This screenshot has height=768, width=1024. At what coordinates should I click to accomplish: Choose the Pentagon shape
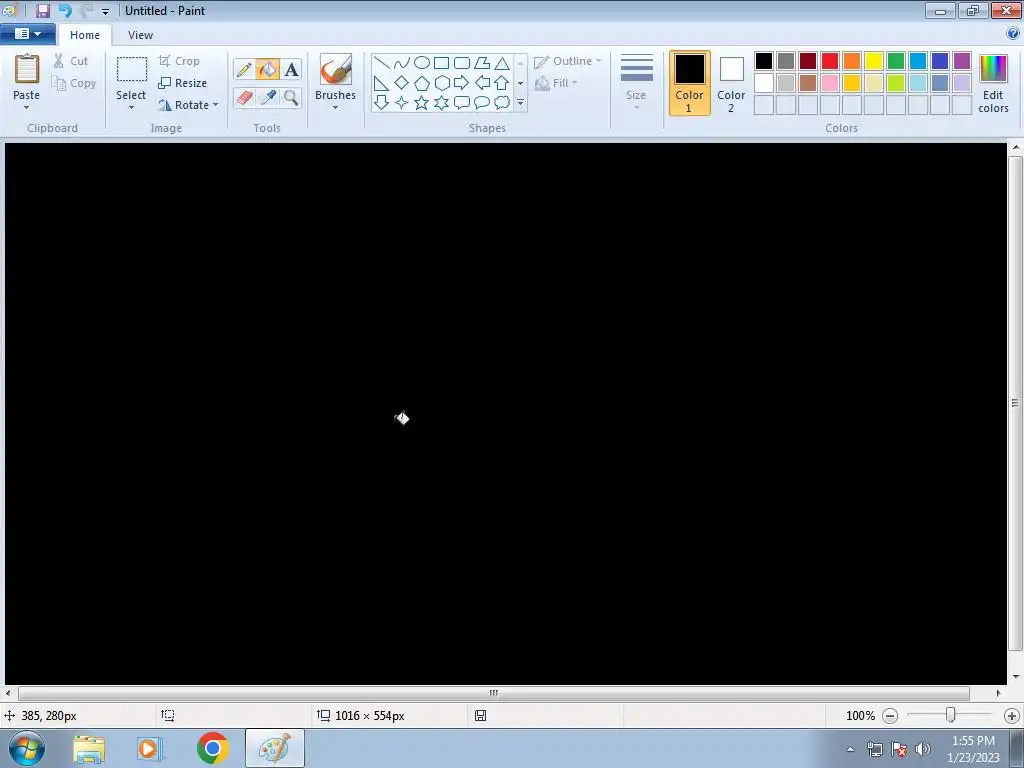pos(422,83)
